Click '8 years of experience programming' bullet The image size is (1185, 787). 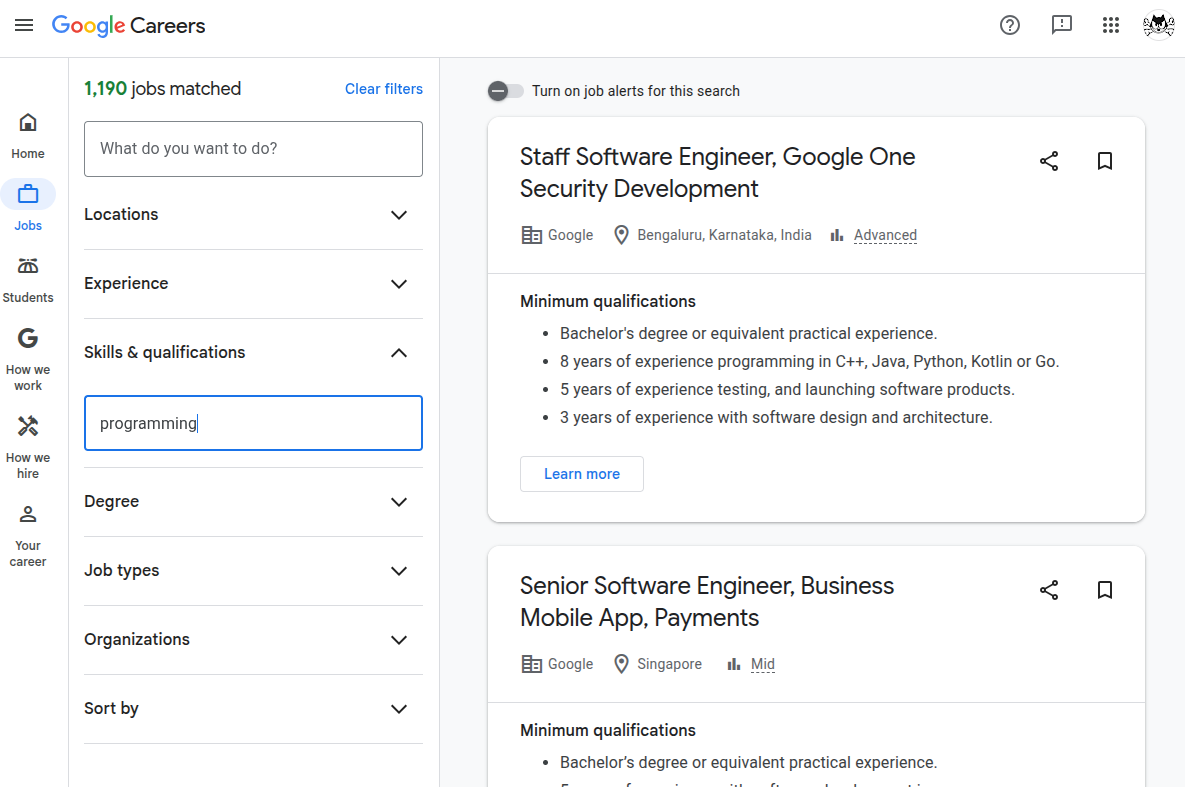pyautogui.click(x=809, y=361)
